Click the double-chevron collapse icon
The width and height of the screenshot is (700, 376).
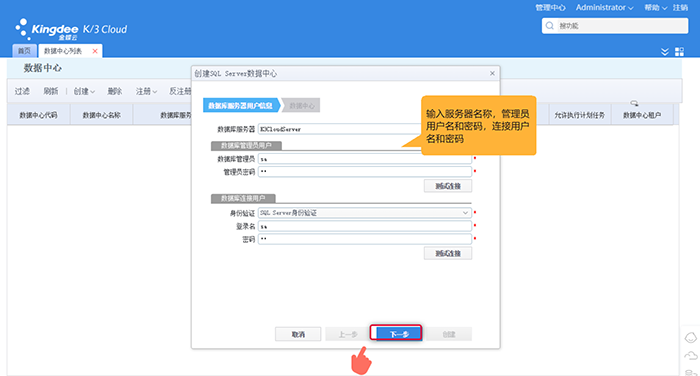click(665, 52)
